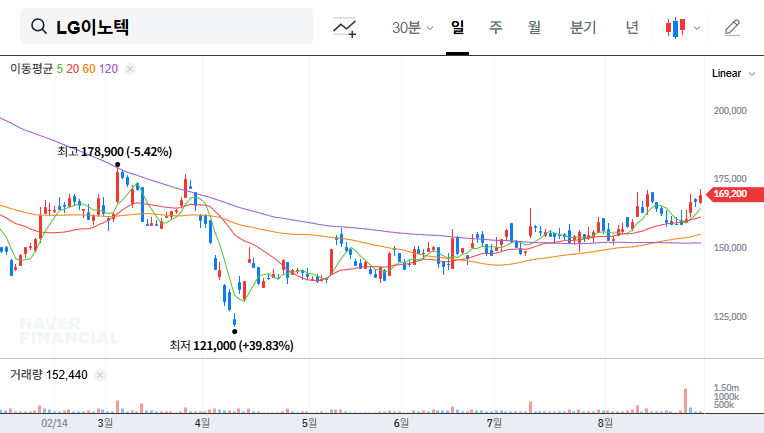764x433 pixels.
Task: Click the 175,000 price axis label
Action: 730,179
